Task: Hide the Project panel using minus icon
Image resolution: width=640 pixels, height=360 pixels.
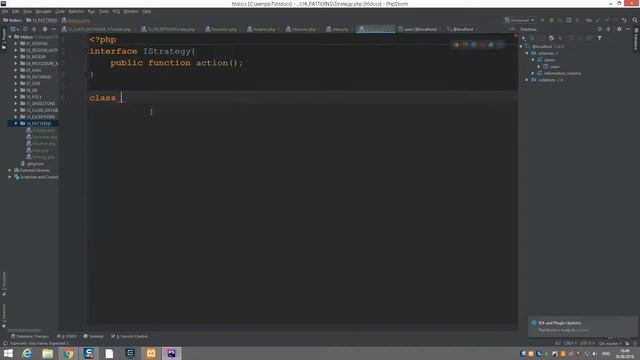Action: click(x=53, y=29)
